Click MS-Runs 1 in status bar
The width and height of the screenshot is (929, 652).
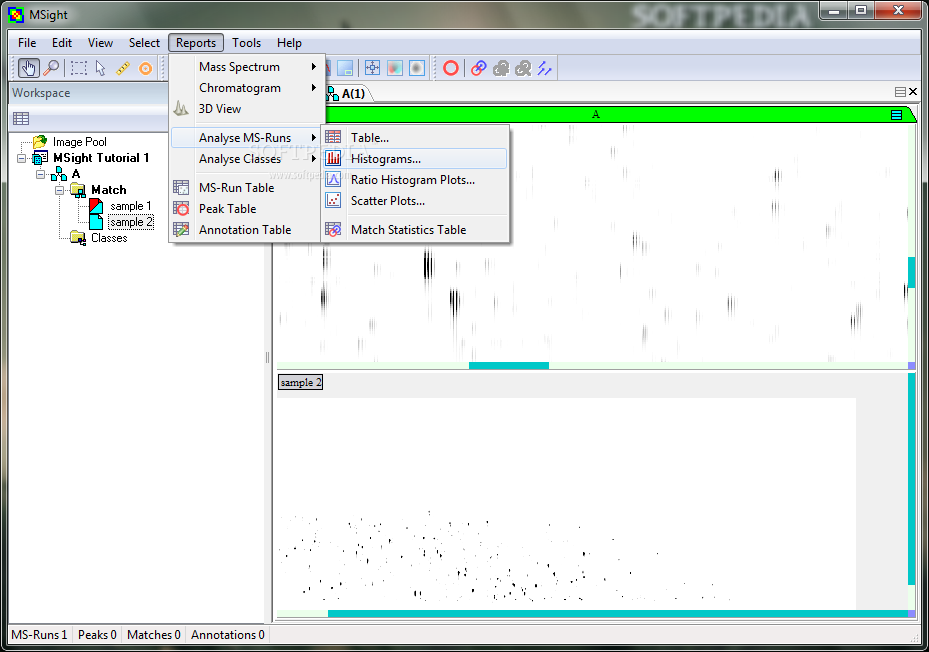39,635
